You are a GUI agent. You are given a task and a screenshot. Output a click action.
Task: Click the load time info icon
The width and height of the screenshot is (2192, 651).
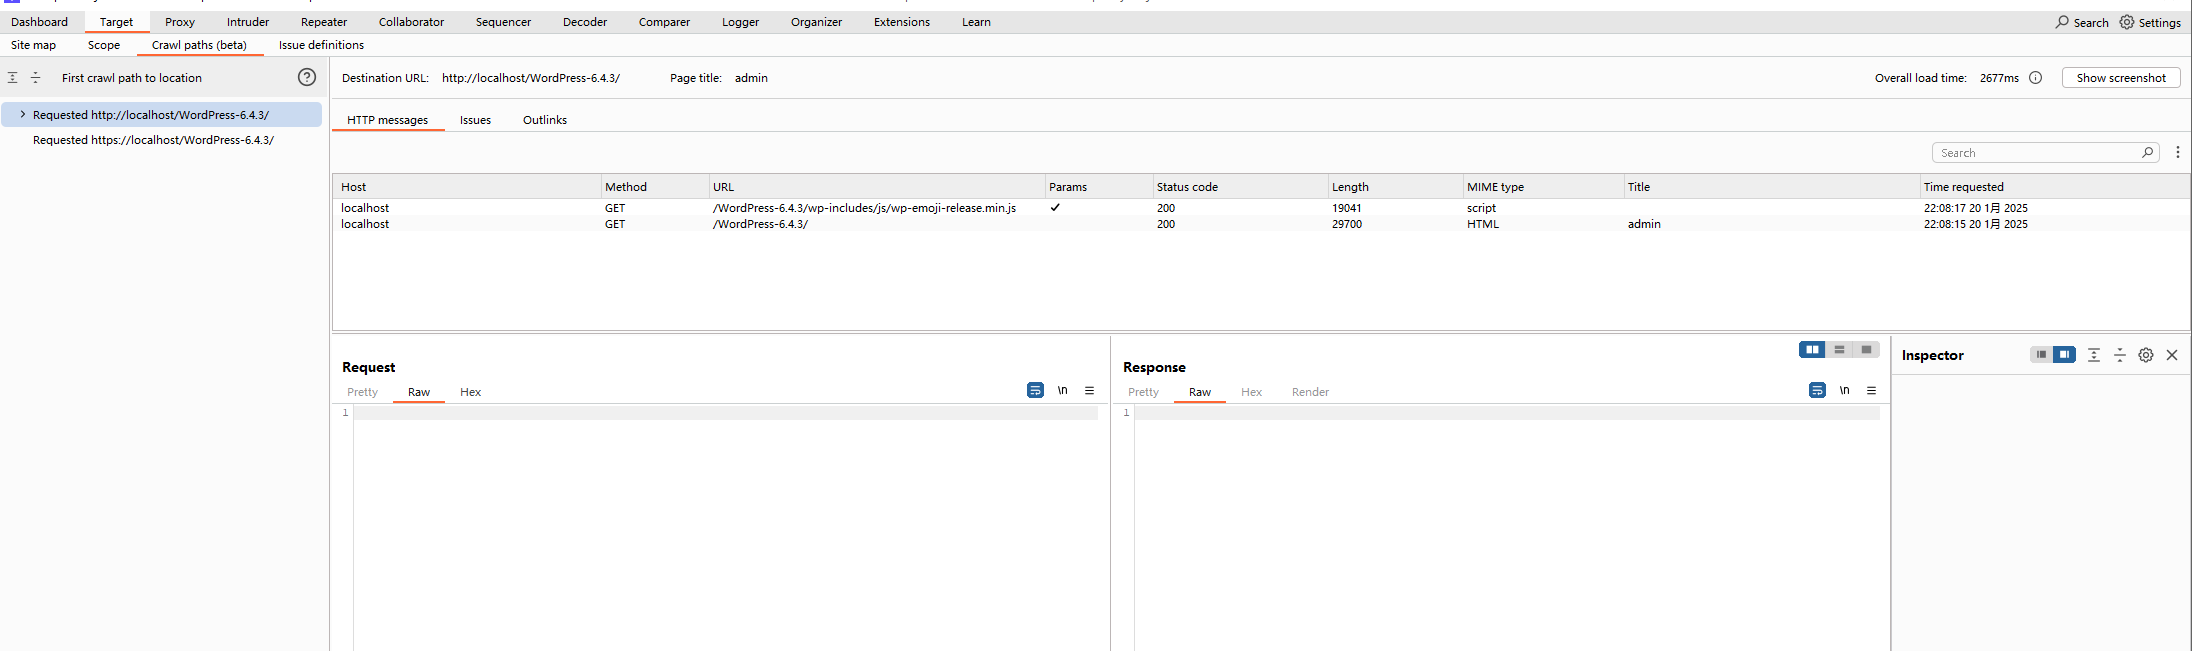(x=2035, y=78)
